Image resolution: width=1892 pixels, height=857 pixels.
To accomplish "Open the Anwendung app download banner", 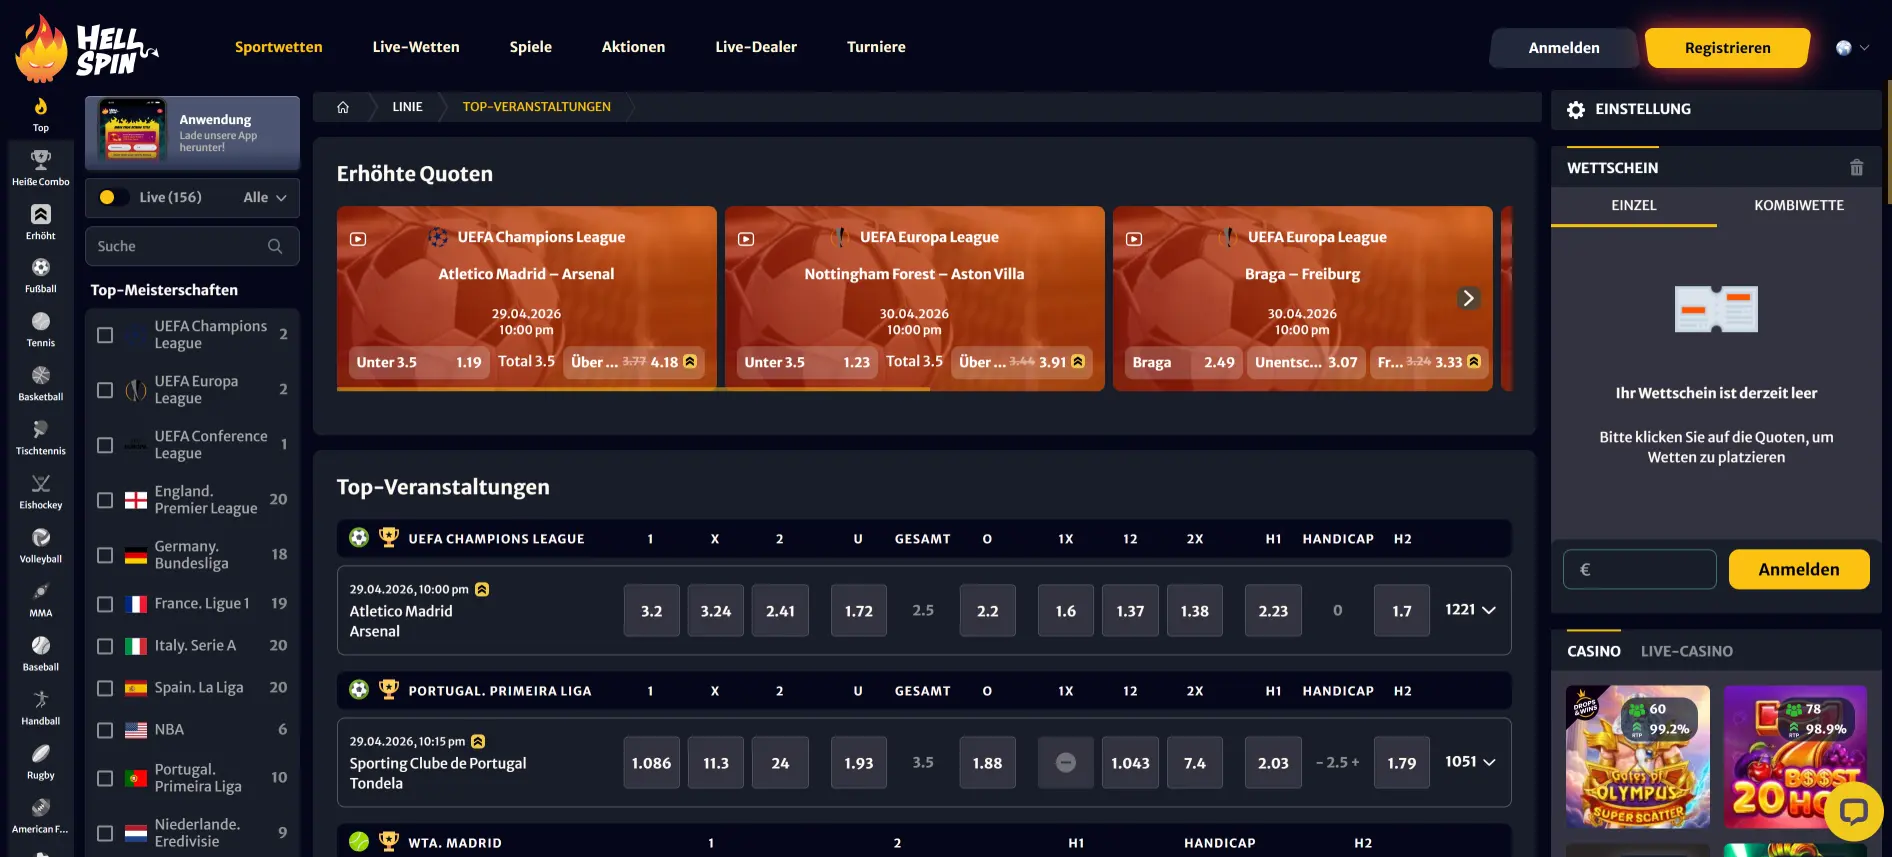I will click(x=192, y=132).
